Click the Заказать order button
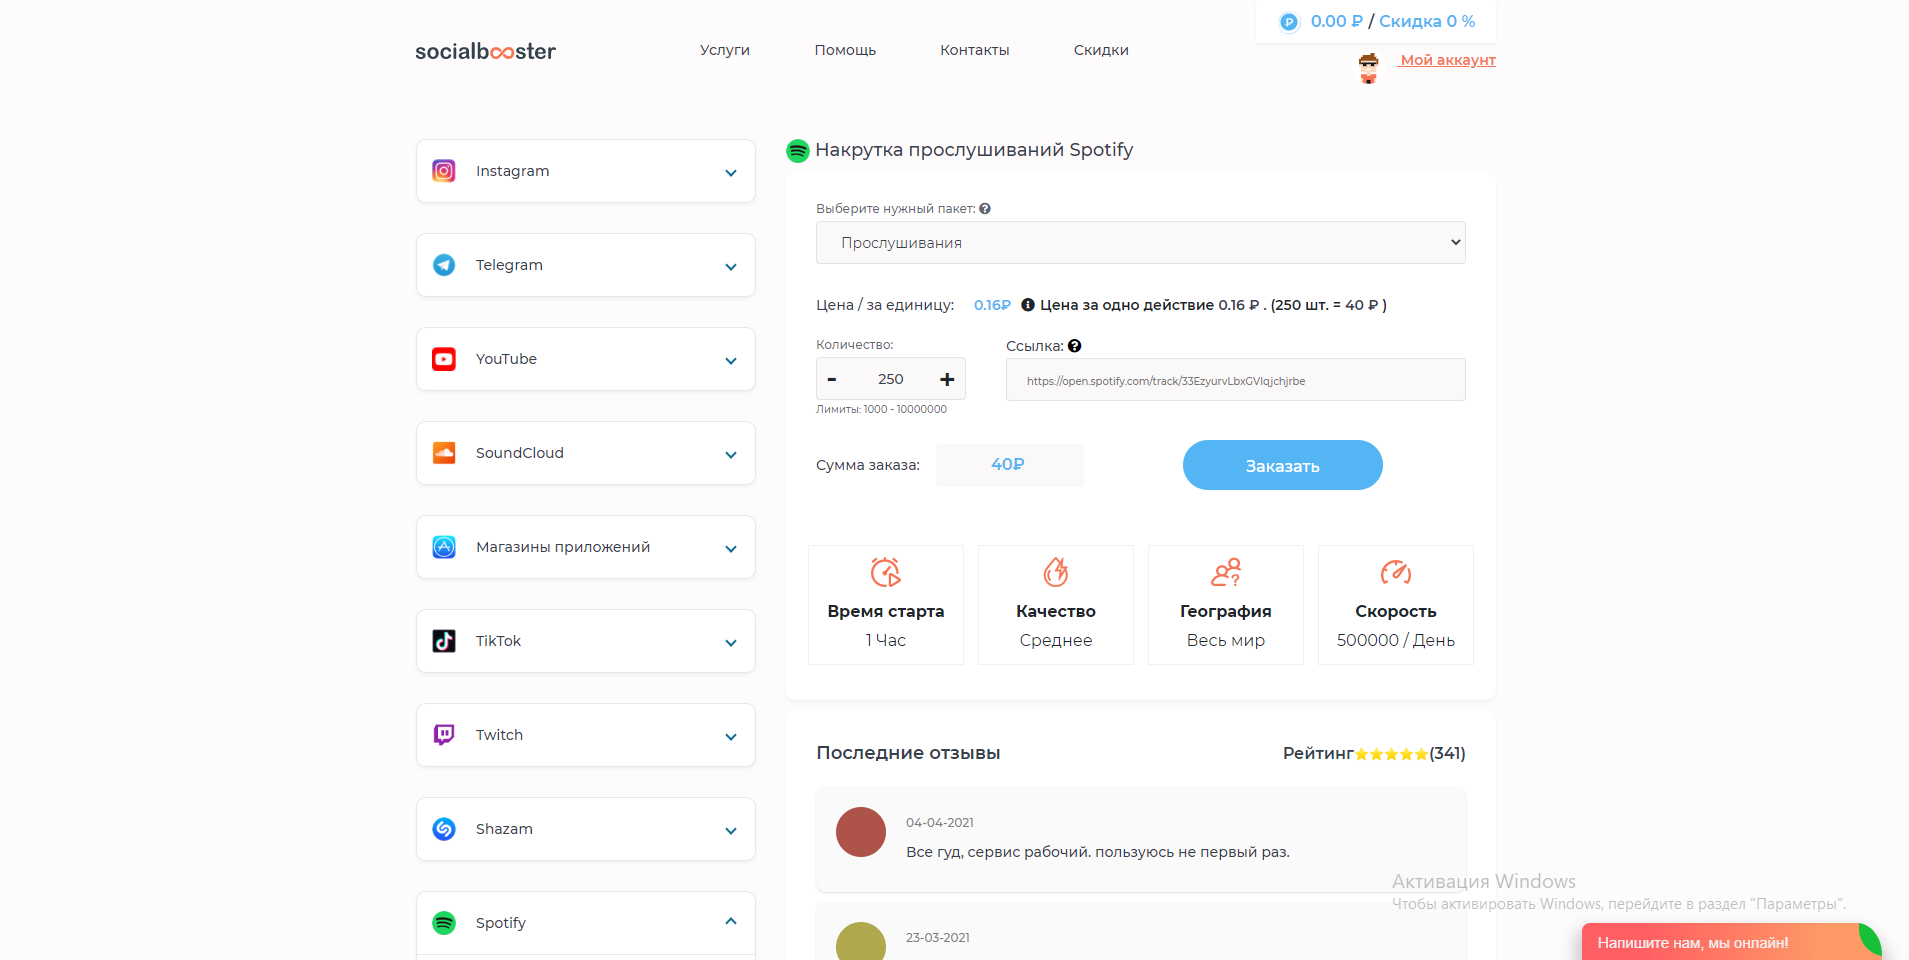 point(1283,465)
